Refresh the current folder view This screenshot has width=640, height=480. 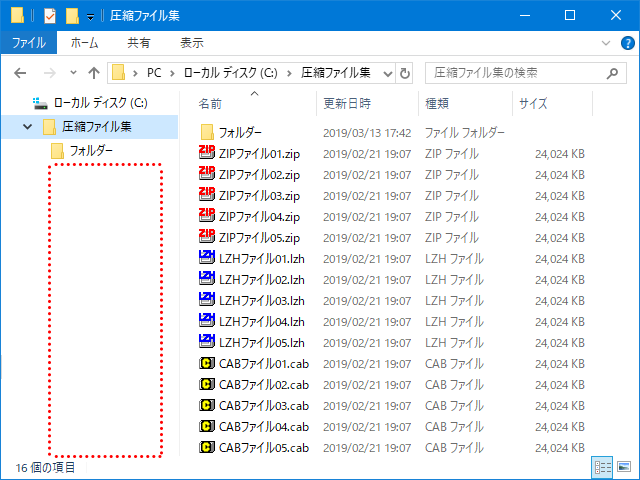click(x=405, y=73)
